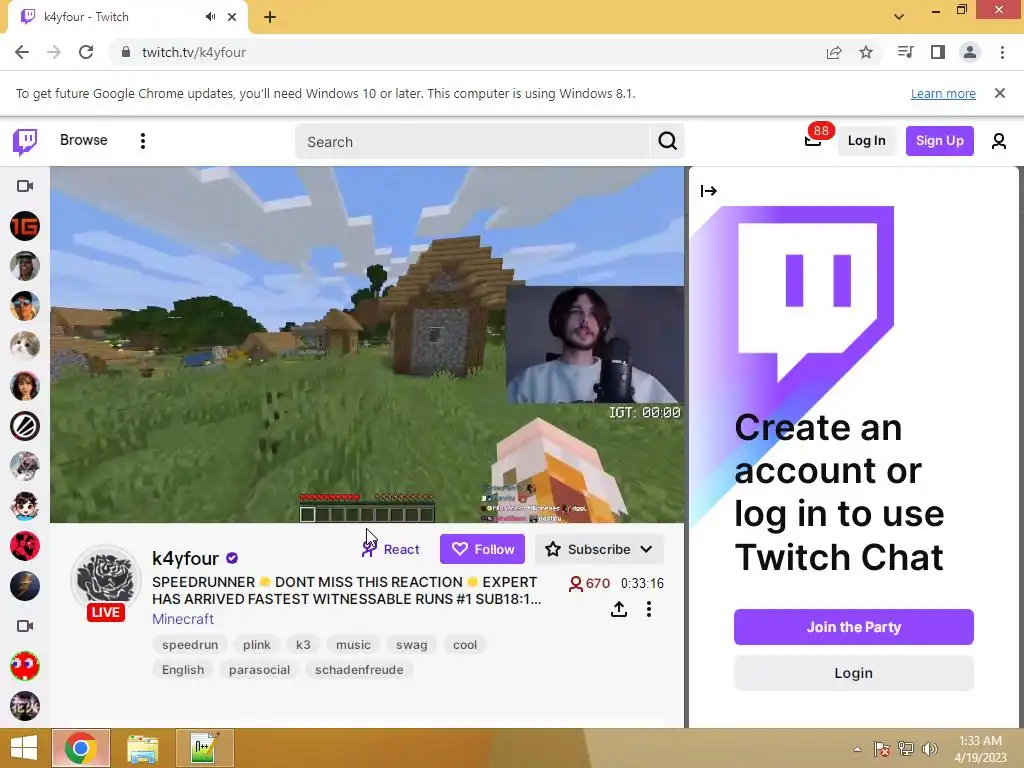
Task: Open the three-dot more menu beside Browse
Action: (x=143, y=141)
